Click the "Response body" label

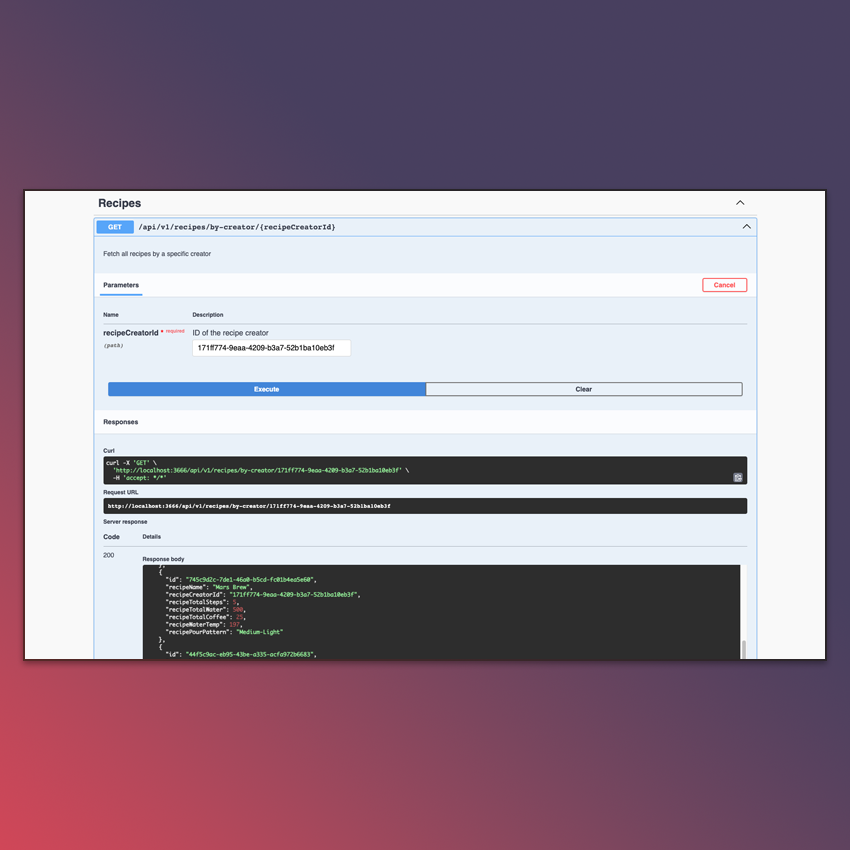pyautogui.click(x=163, y=559)
